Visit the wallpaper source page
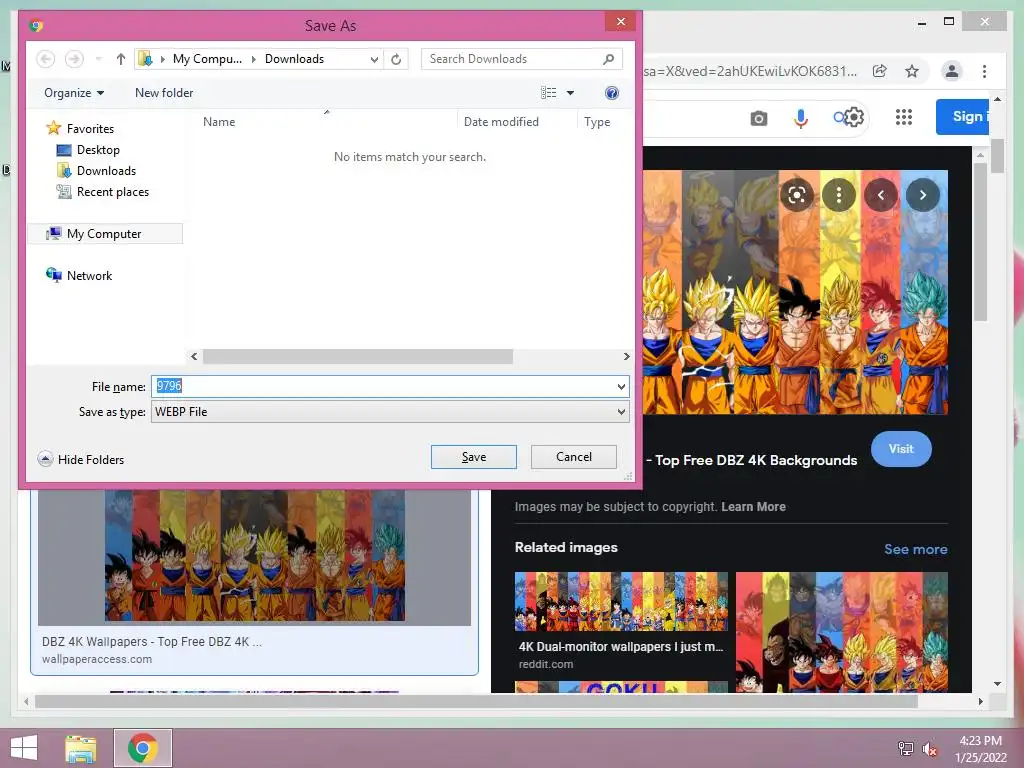 [901, 449]
